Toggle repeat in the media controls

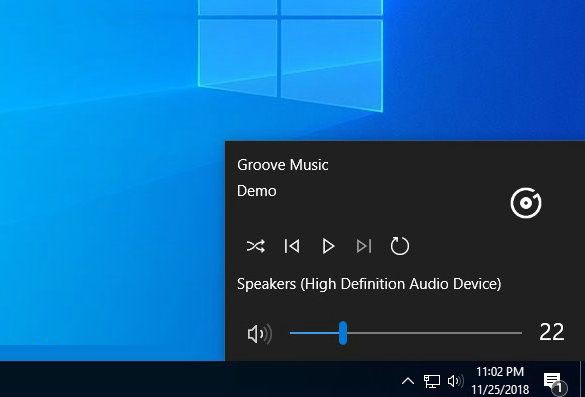400,246
